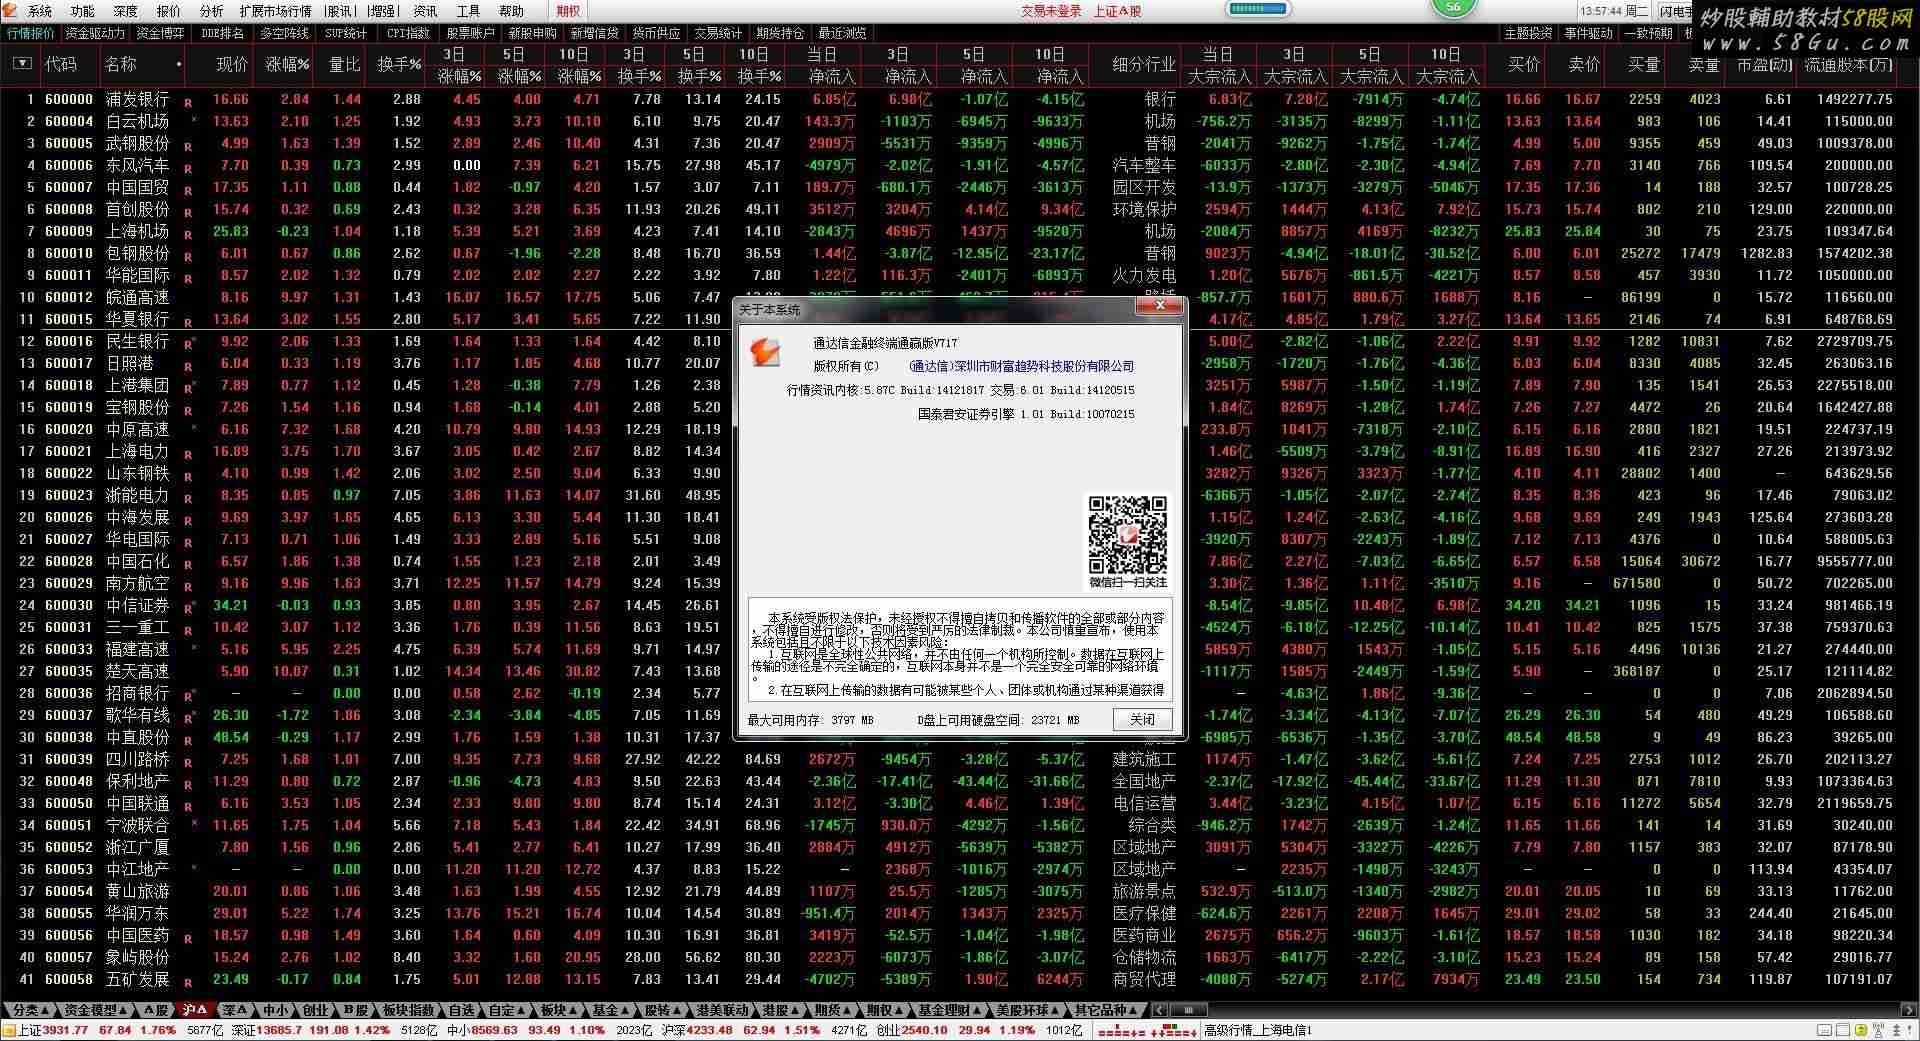Click the QR code image in about dialog
1920x1041 pixels.
[x=1127, y=534]
